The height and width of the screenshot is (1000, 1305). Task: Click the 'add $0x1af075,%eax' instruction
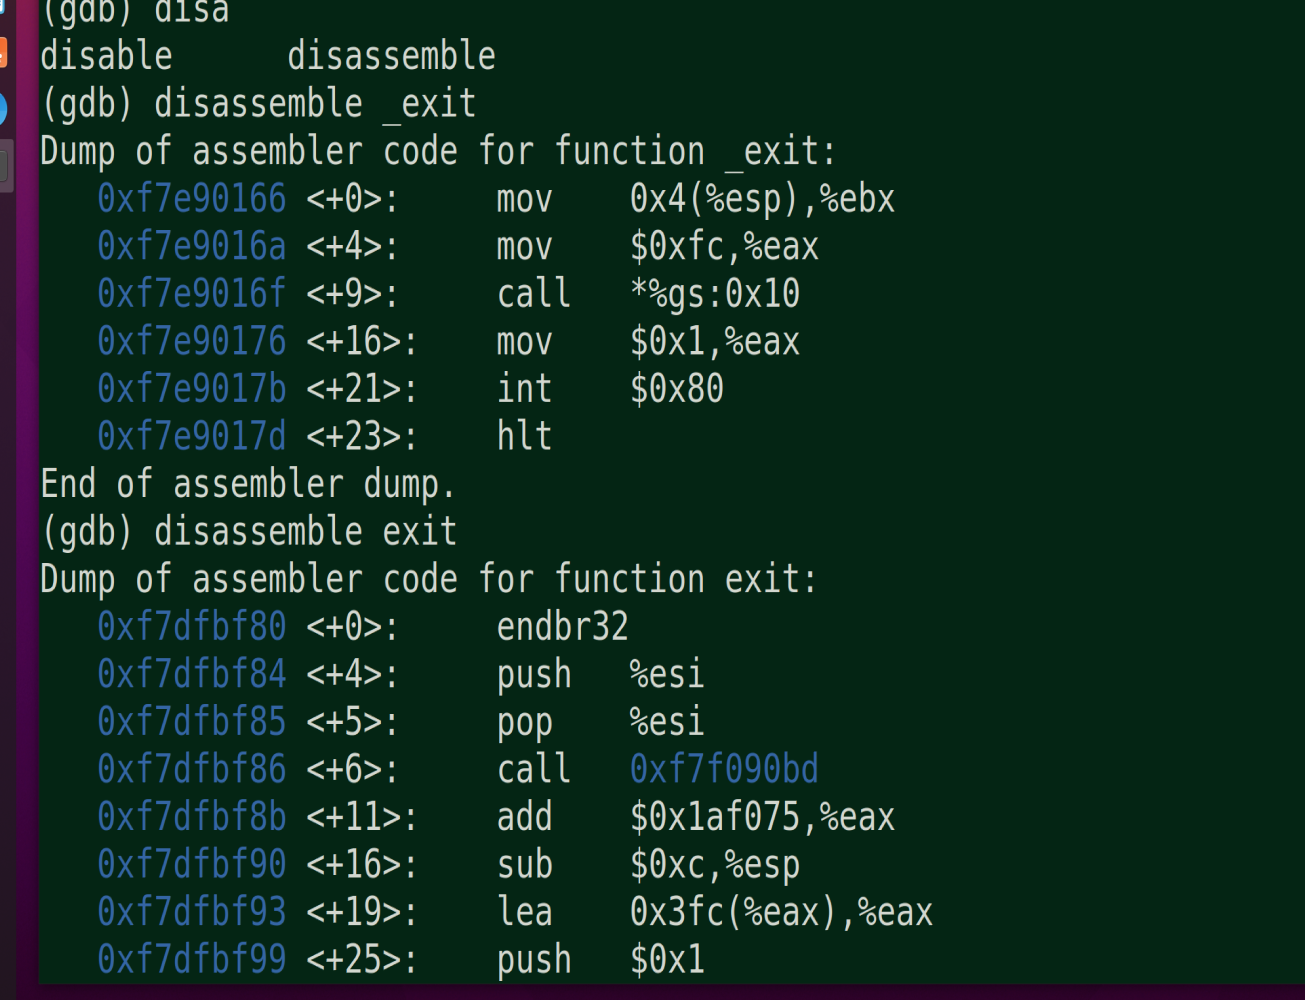(x=696, y=816)
